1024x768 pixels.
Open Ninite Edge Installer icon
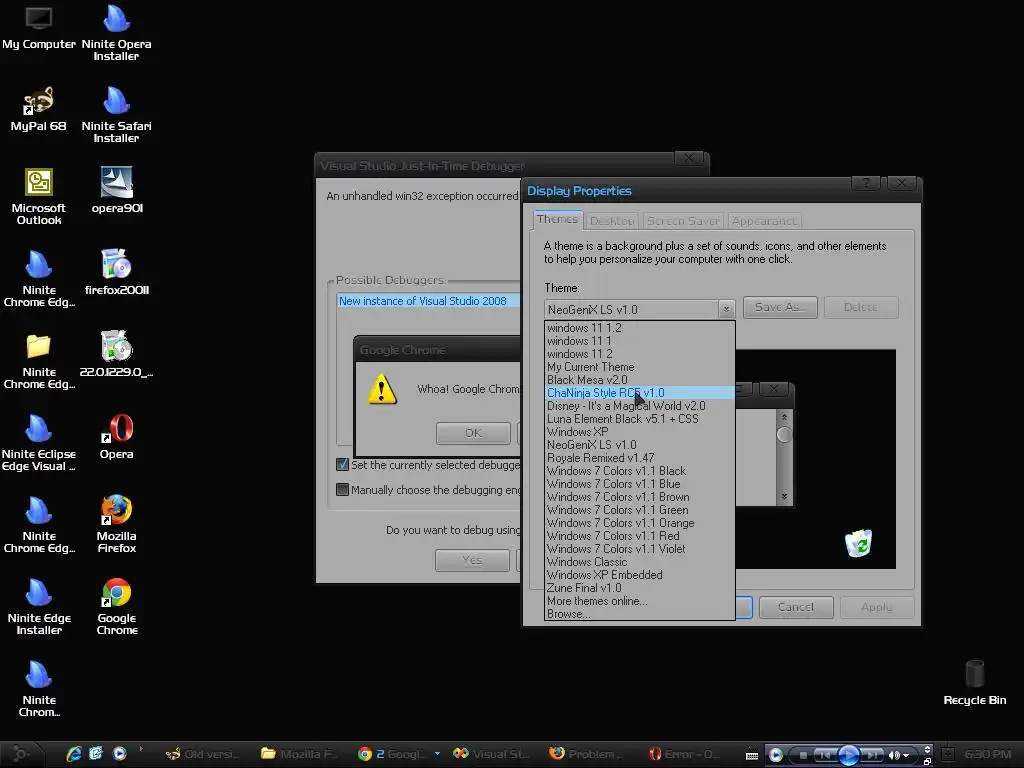39,606
